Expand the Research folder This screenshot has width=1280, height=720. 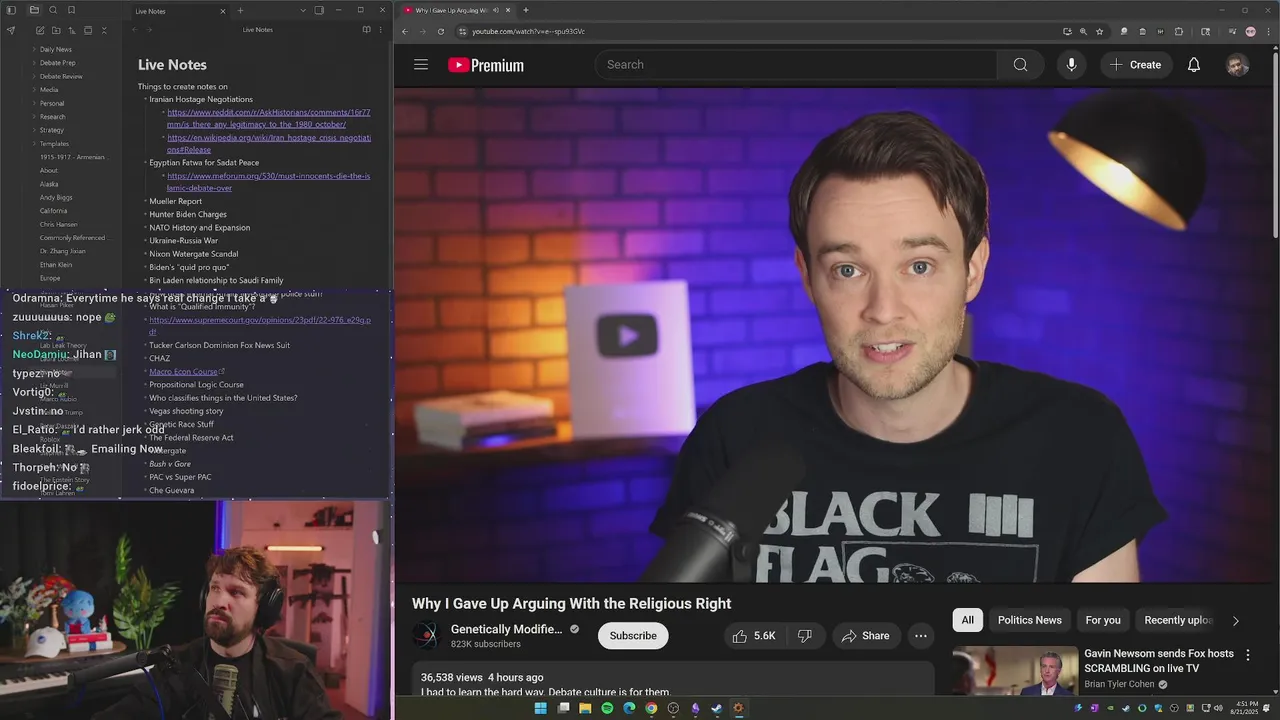(x=52, y=117)
